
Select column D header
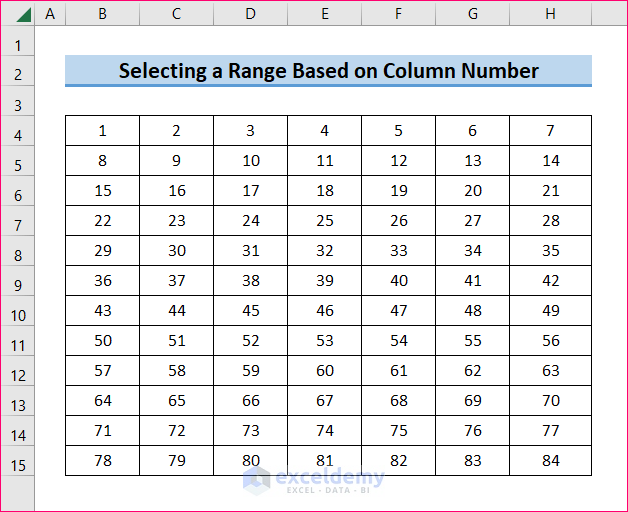tap(250, 14)
